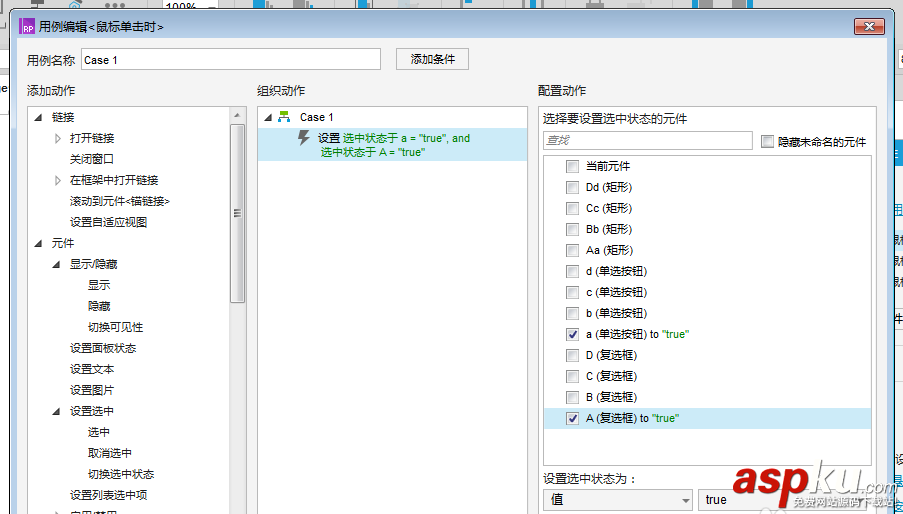Check the d (单选按钮) checkbox
903x514 pixels.
tap(572, 271)
